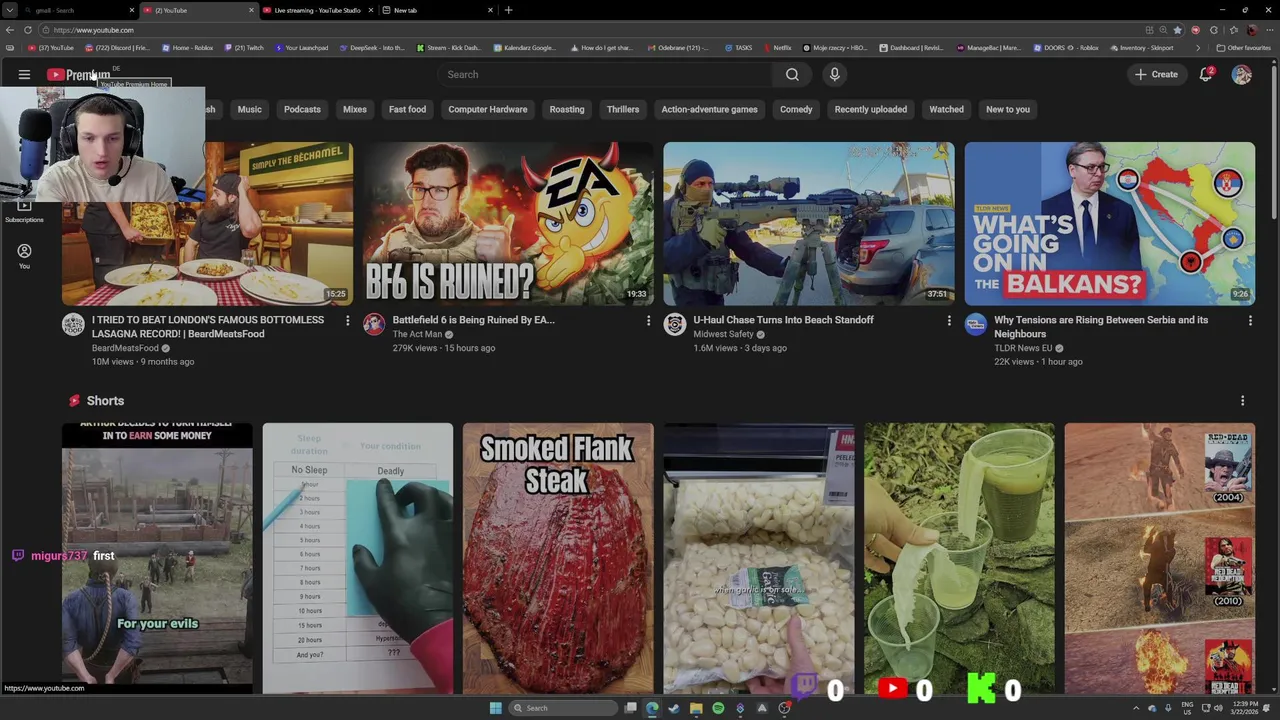Select the Action-adventure games chip

[x=709, y=109]
